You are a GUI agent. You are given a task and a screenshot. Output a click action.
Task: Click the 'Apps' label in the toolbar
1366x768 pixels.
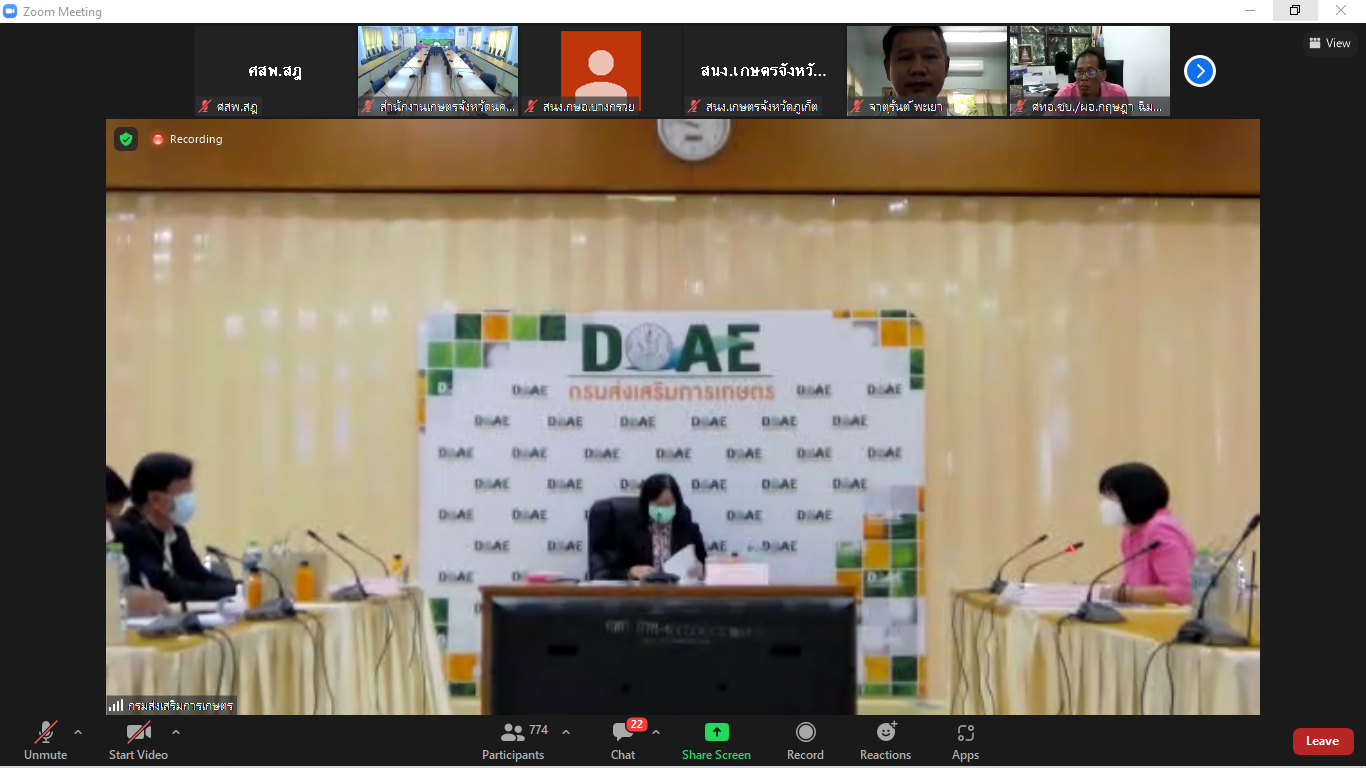click(965, 755)
